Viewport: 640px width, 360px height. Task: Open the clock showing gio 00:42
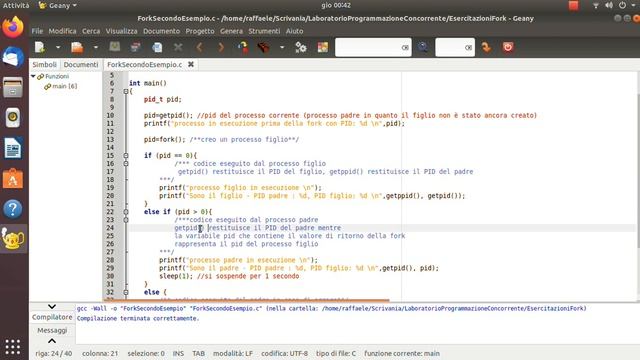tap(336, 5)
